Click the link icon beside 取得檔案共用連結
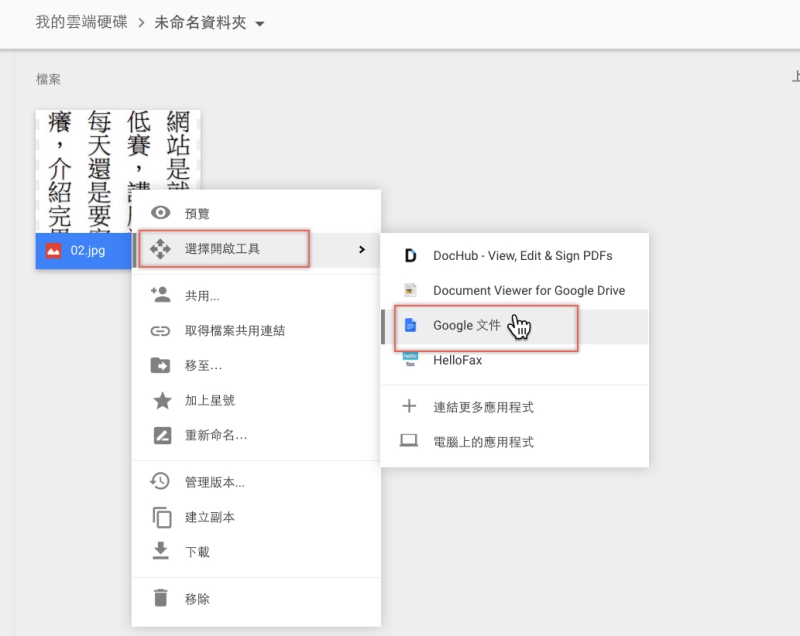This screenshot has width=800, height=636. pos(160,332)
